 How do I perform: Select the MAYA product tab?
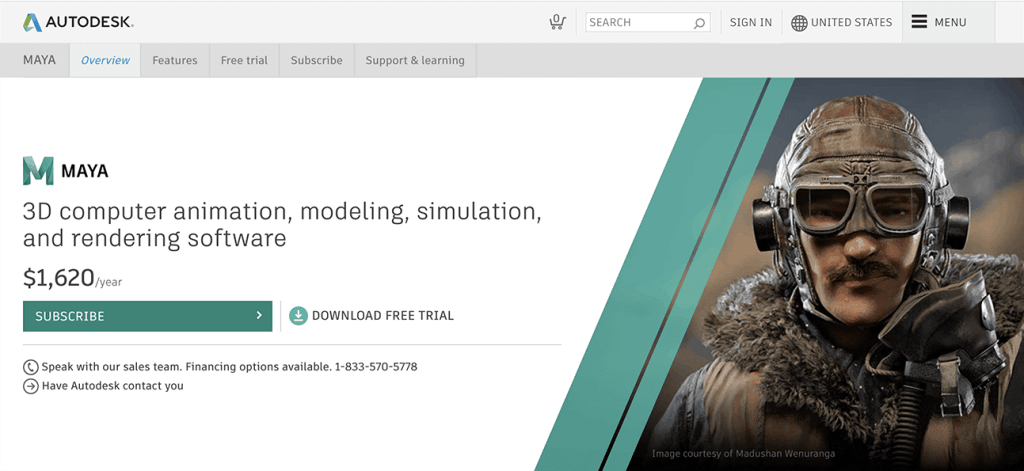(39, 60)
